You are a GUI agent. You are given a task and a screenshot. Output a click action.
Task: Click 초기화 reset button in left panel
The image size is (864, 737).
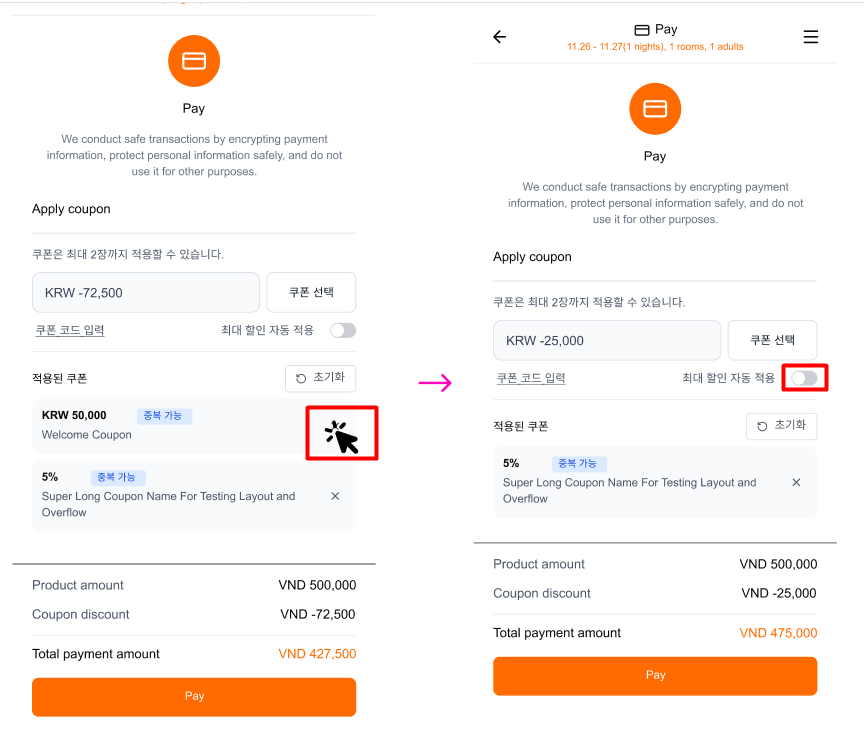coord(320,378)
